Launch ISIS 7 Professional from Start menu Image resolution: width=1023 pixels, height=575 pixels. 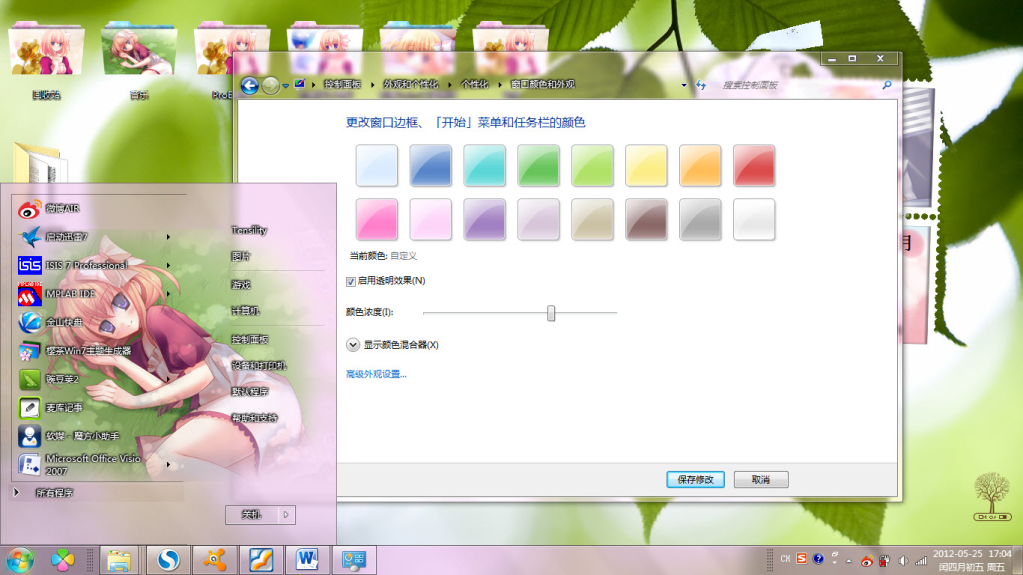click(85, 265)
